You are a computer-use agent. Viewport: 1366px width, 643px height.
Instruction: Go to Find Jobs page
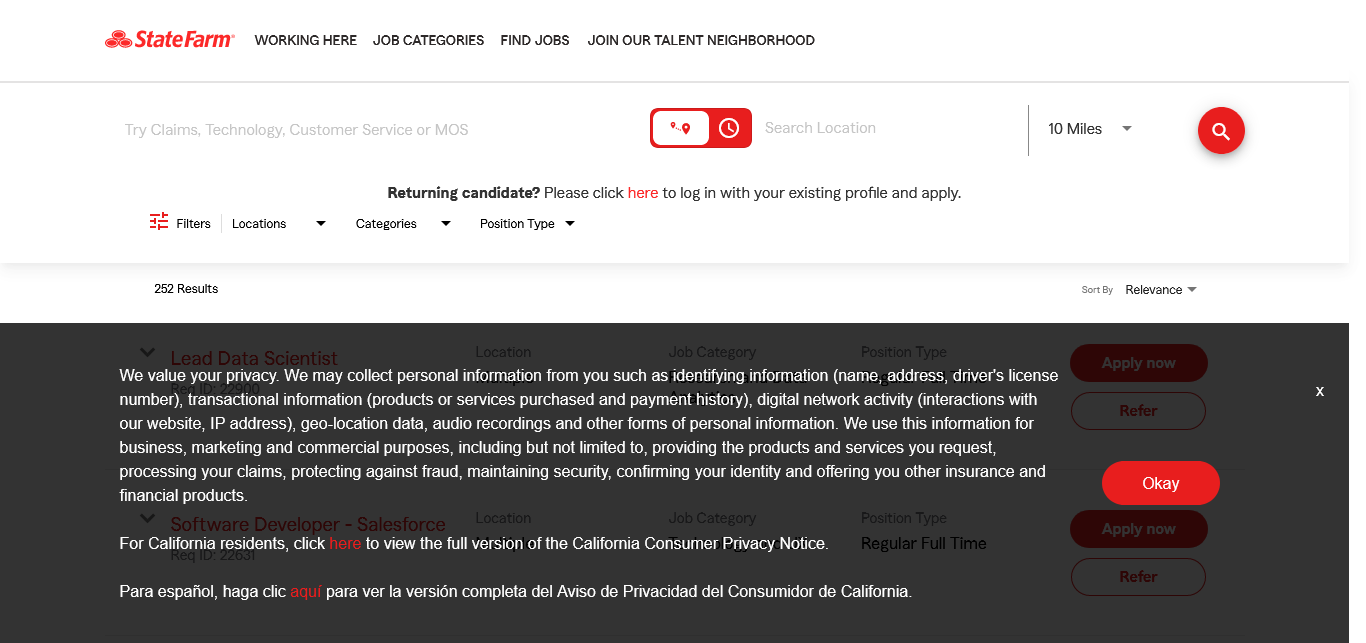pyautogui.click(x=535, y=41)
